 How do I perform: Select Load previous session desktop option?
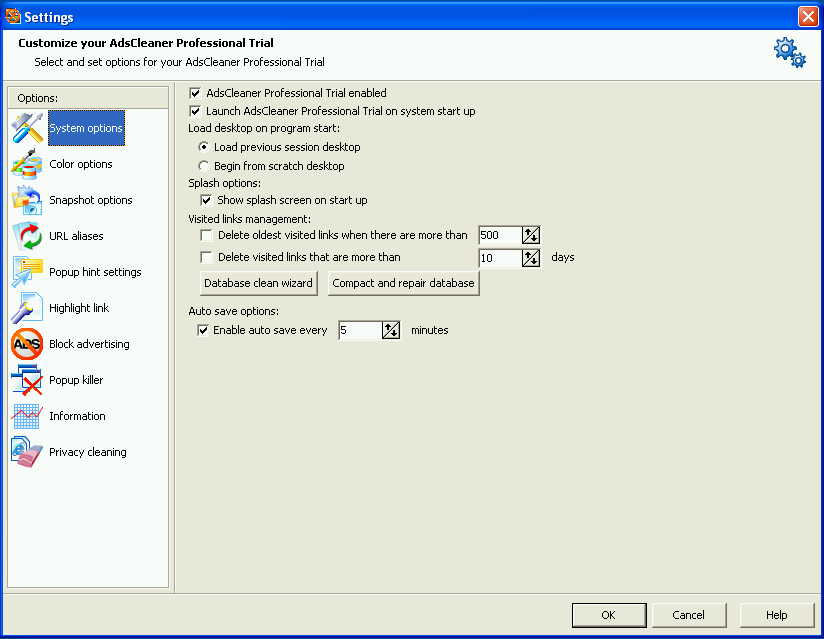point(203,147)
